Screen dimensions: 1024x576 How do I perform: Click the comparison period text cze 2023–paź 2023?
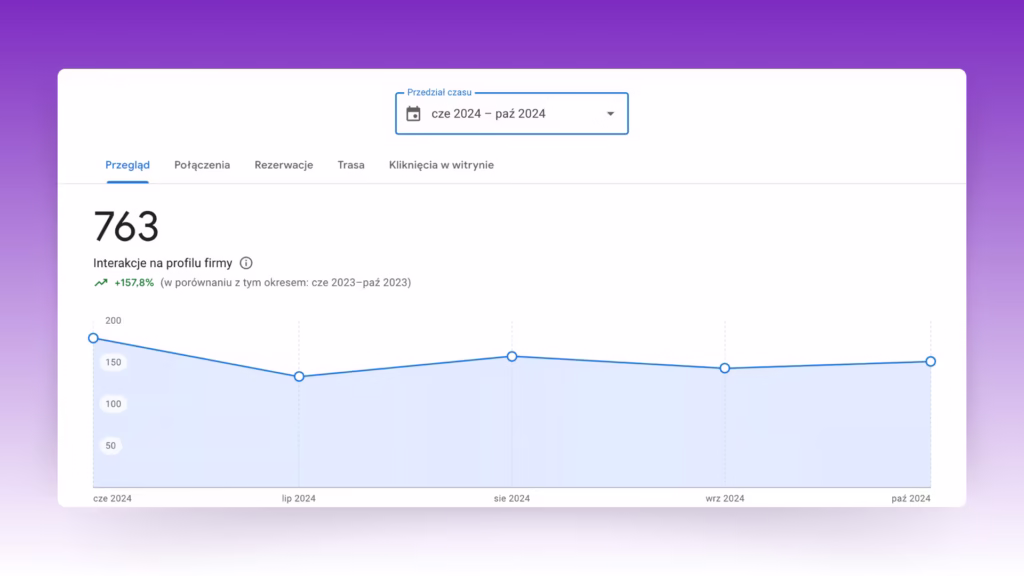361,283
